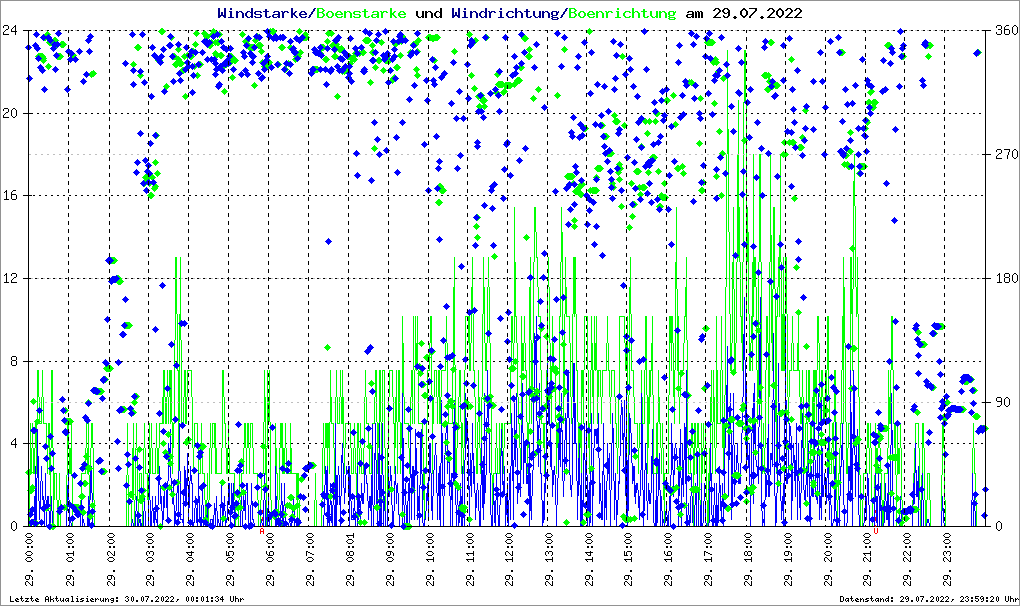
Task: Click the 00:00 time axis label
Action: 31,560
